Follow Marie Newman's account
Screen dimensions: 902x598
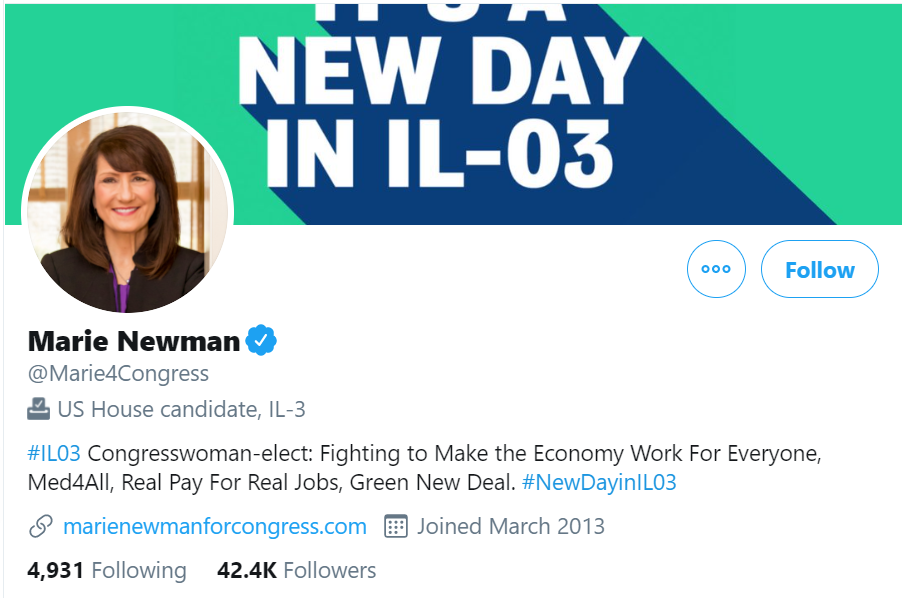tap(819, 269)
